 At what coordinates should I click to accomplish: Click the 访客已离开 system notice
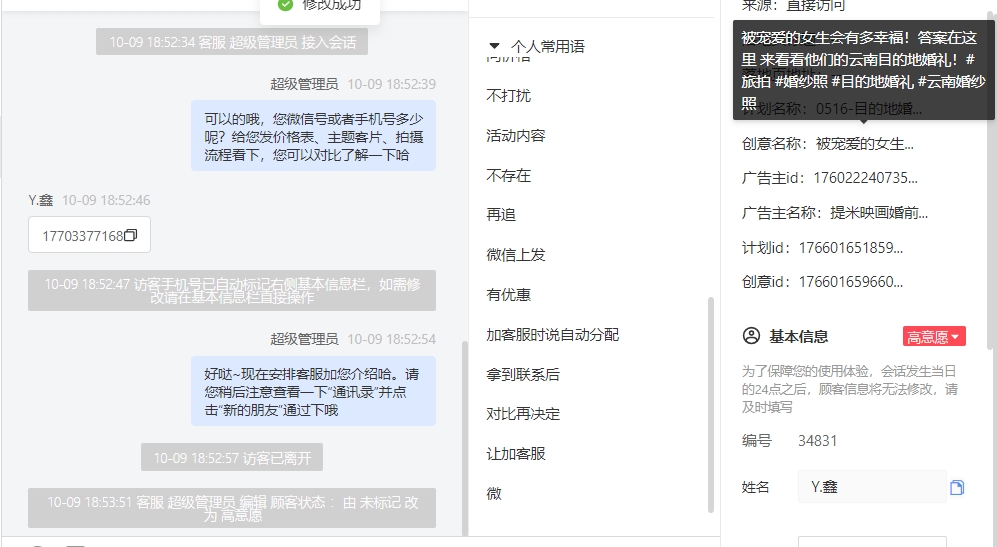pos(232,457)
